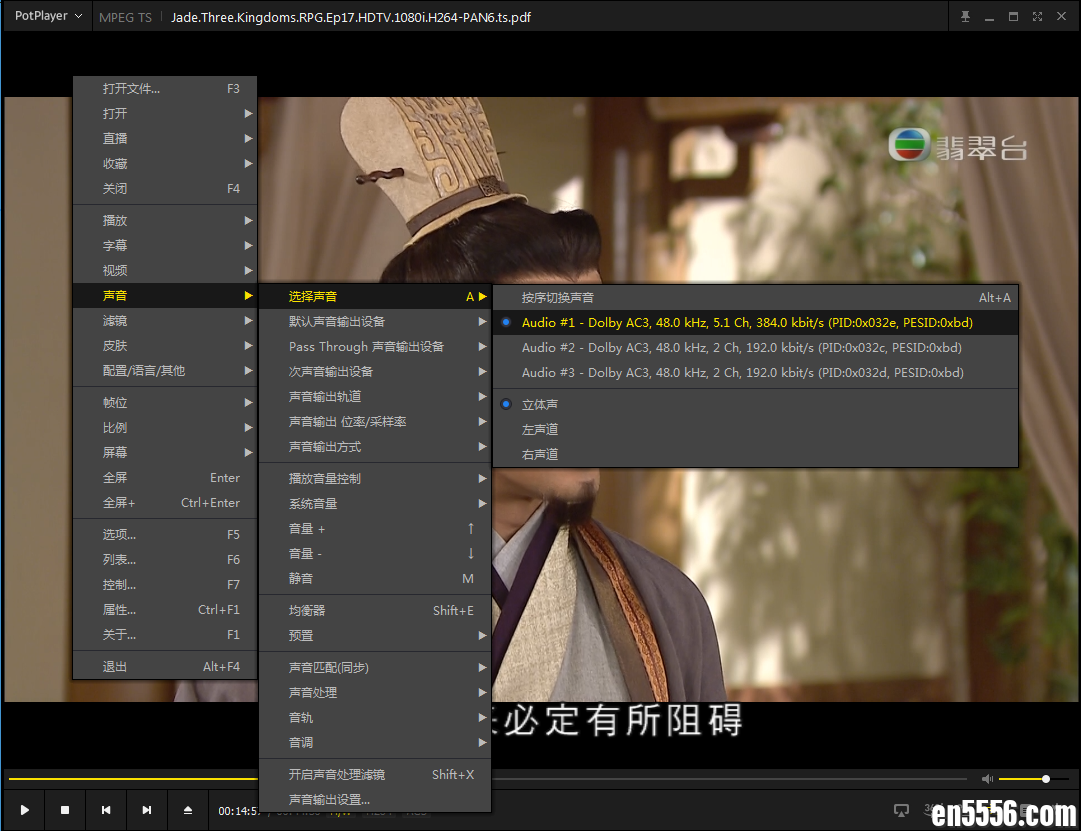1081x831 pixels.
Task: Open 播放音量控制 submenu
Action: pyautogui.click(x=375, y=478)
